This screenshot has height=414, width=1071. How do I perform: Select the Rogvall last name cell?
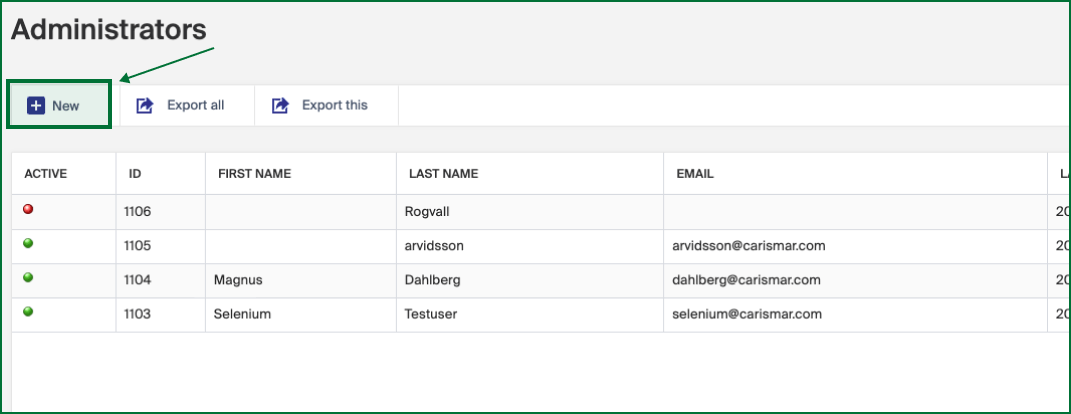pyautogui.click(x=428, y=211)
